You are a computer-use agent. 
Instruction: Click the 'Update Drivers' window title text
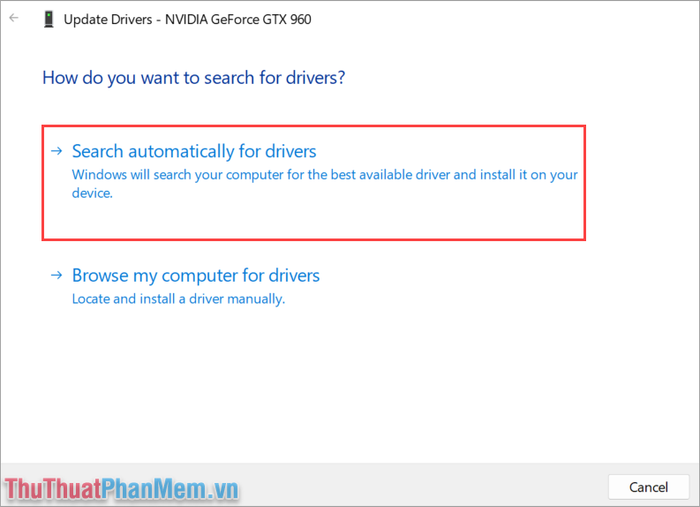point(108,19)
